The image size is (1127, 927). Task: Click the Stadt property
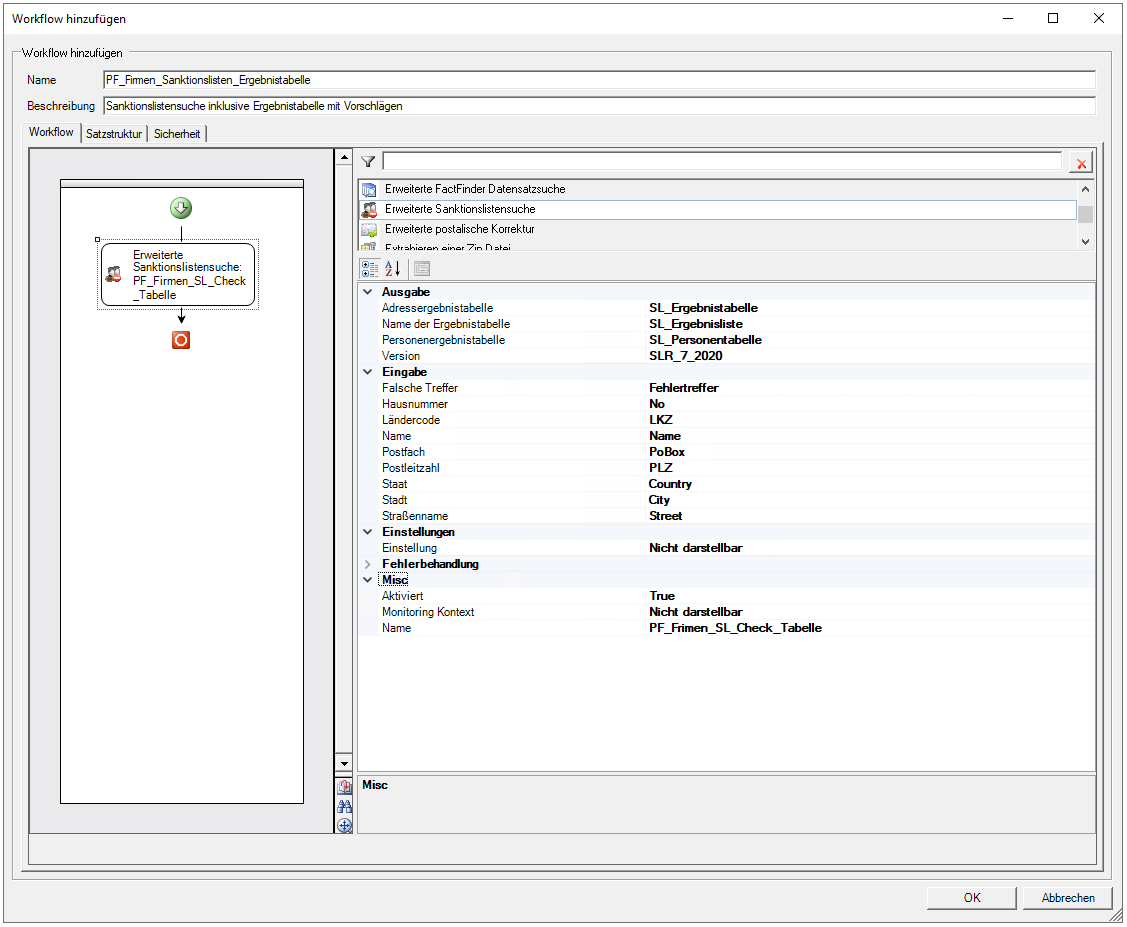tap(395, 500)
